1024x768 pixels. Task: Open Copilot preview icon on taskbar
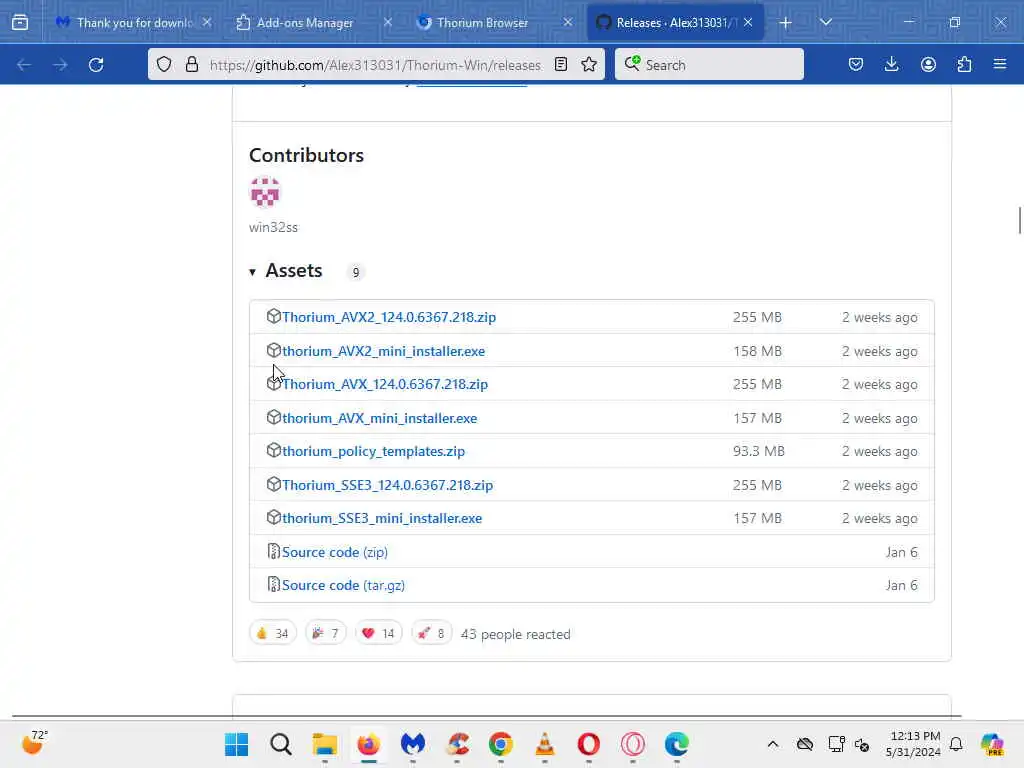992,744
